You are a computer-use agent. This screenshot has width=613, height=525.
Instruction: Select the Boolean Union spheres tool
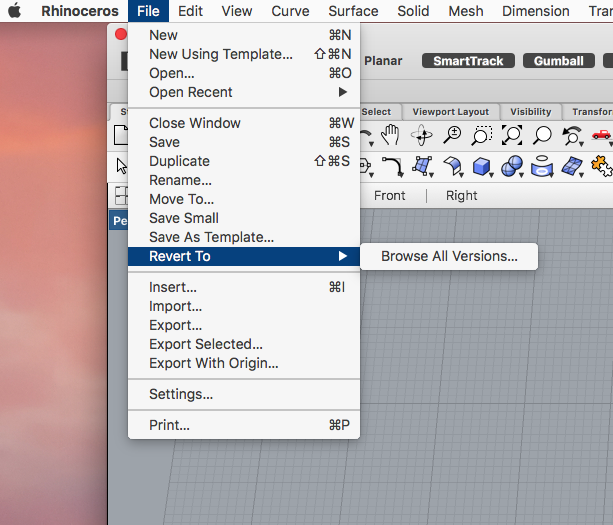(512, 166)
